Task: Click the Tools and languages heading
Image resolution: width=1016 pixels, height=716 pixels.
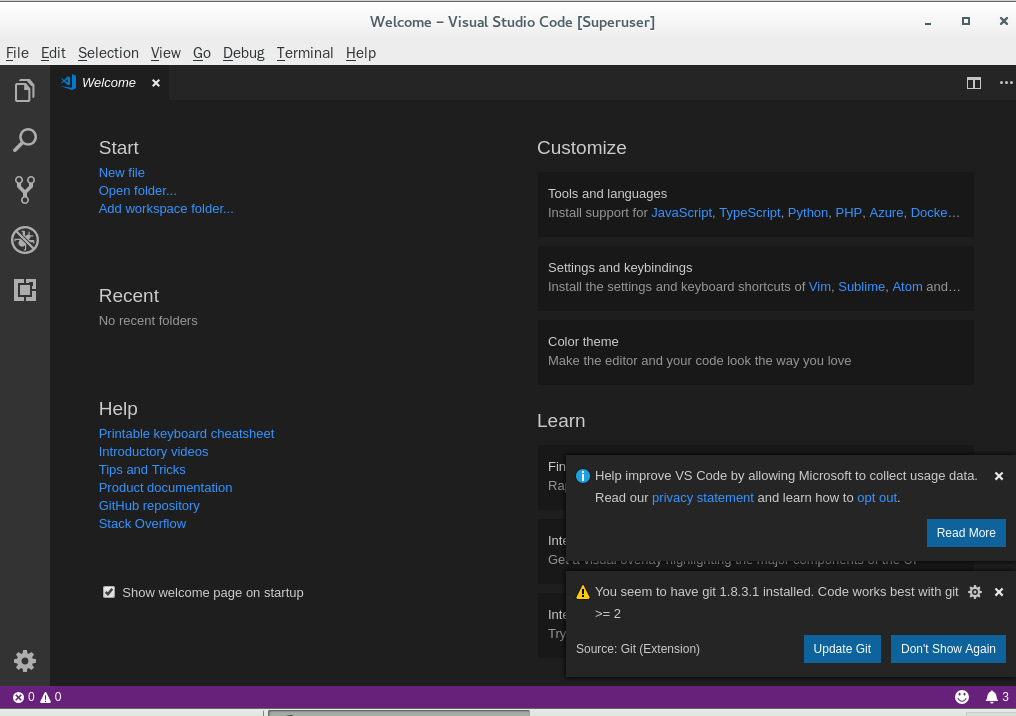Action: (x=607, y=194)
